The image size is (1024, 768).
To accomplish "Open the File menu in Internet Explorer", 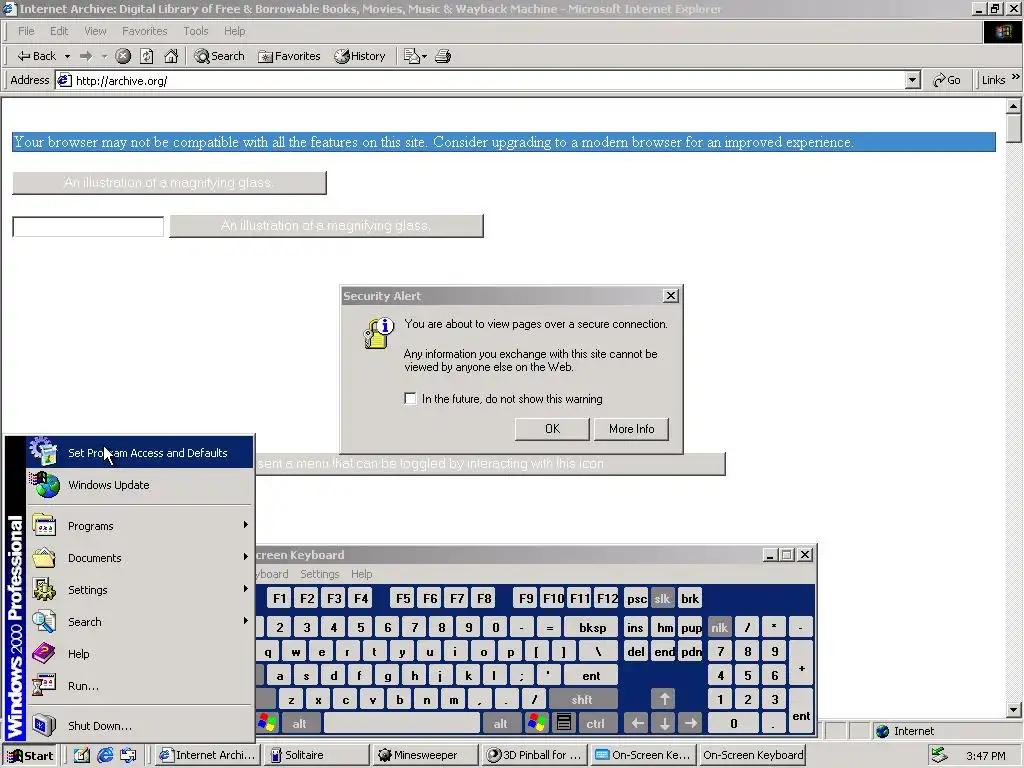I will [x=26, y=31].
